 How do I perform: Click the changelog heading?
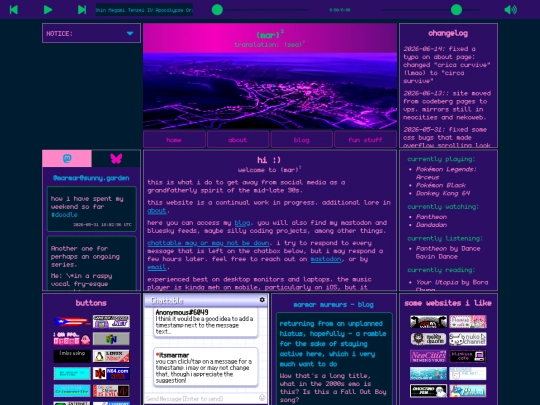point(448,33)
